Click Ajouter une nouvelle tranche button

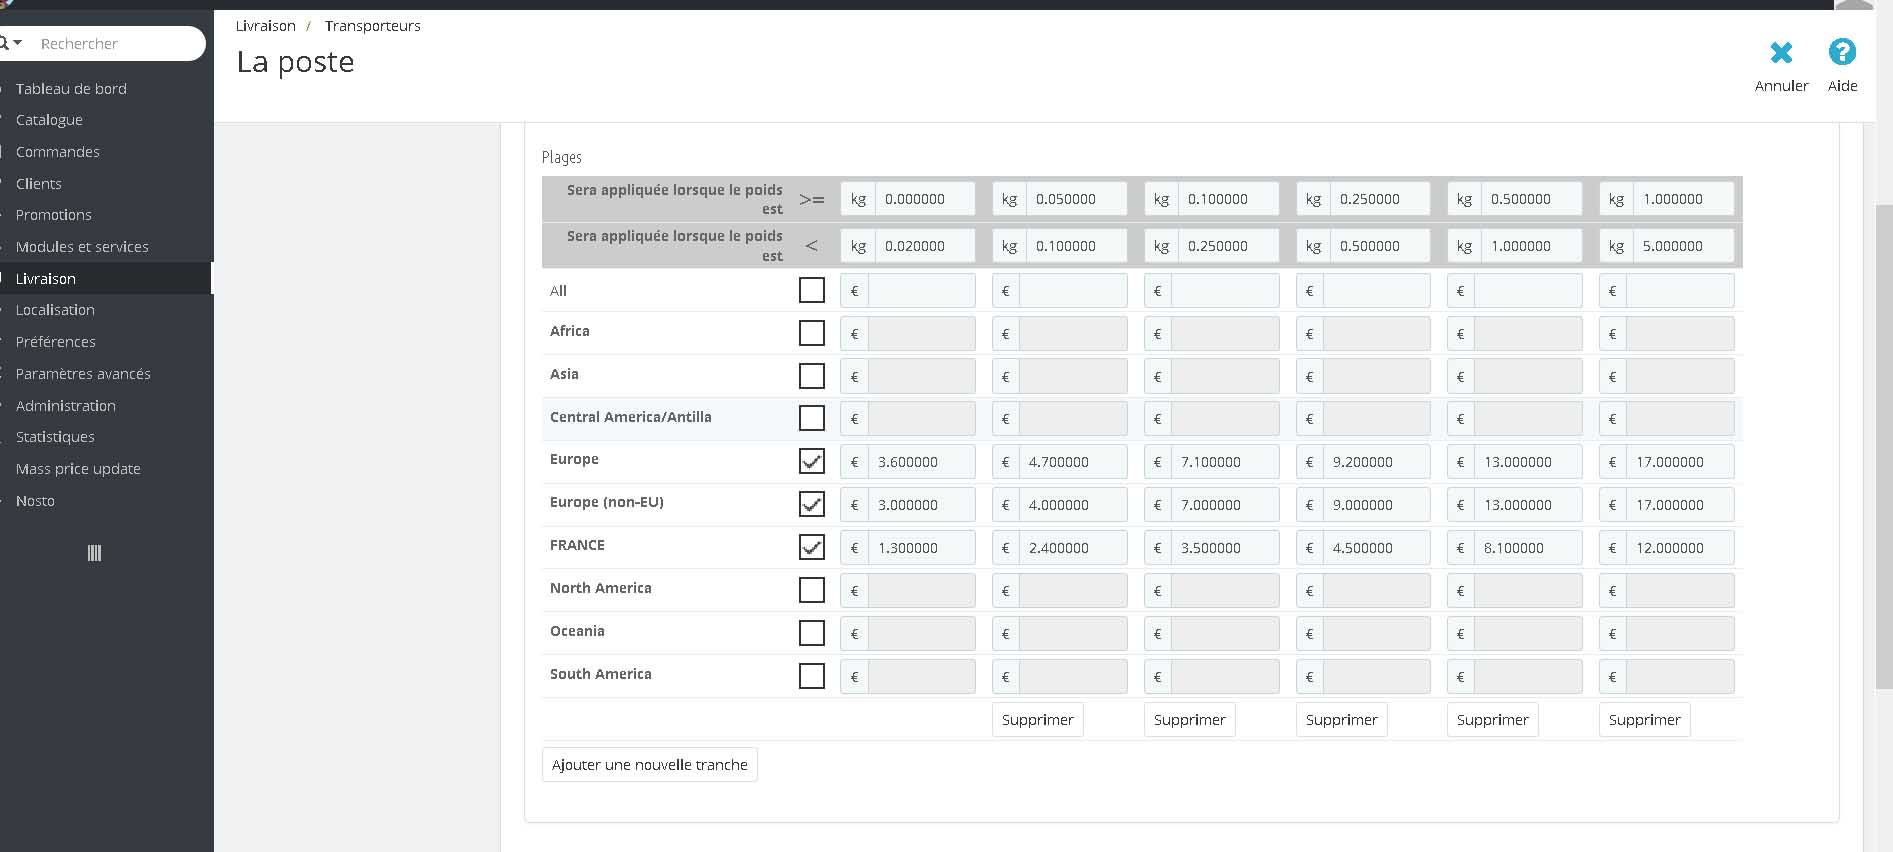coord(650,764)
